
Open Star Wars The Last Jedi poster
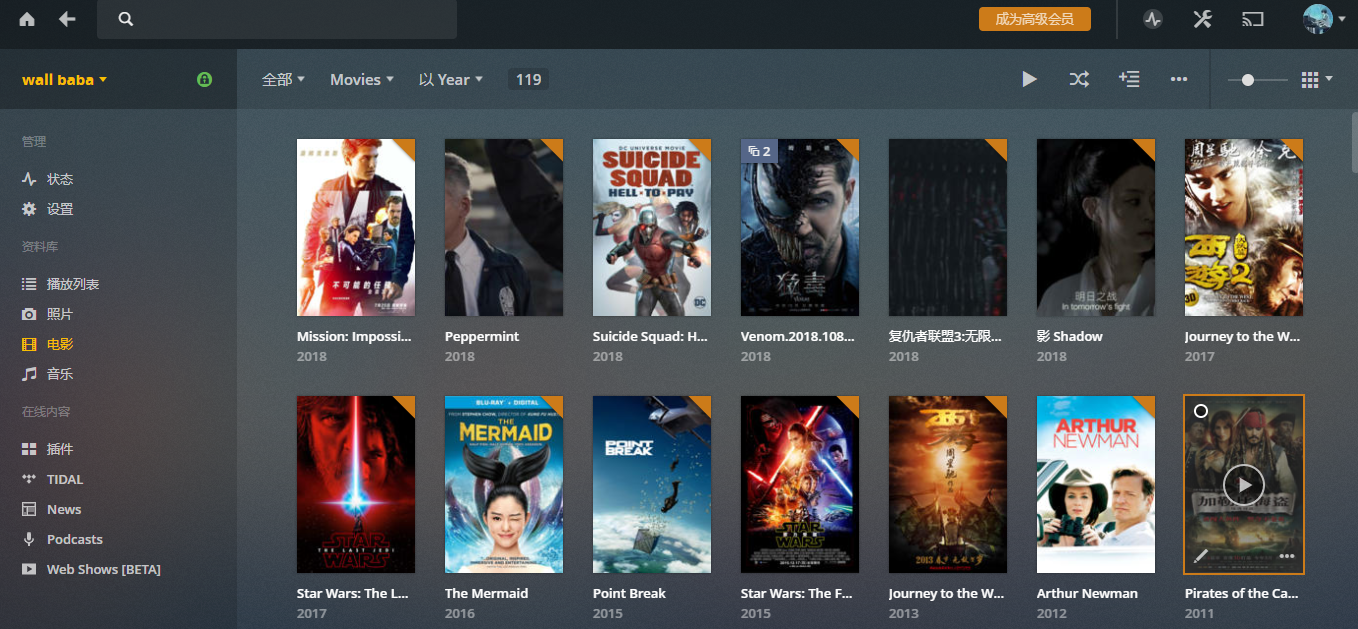pos(356,484)
